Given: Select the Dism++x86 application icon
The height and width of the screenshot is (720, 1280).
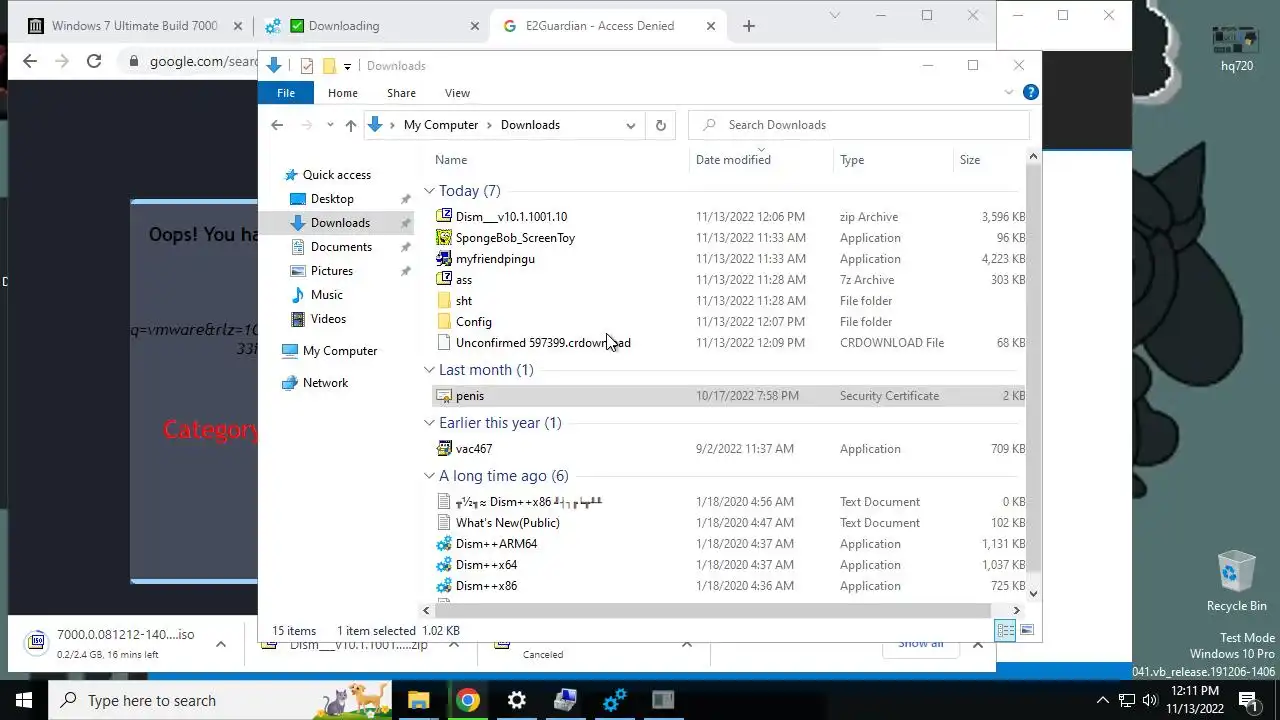Looking at the screenshot, I should (x=445, y=585).
